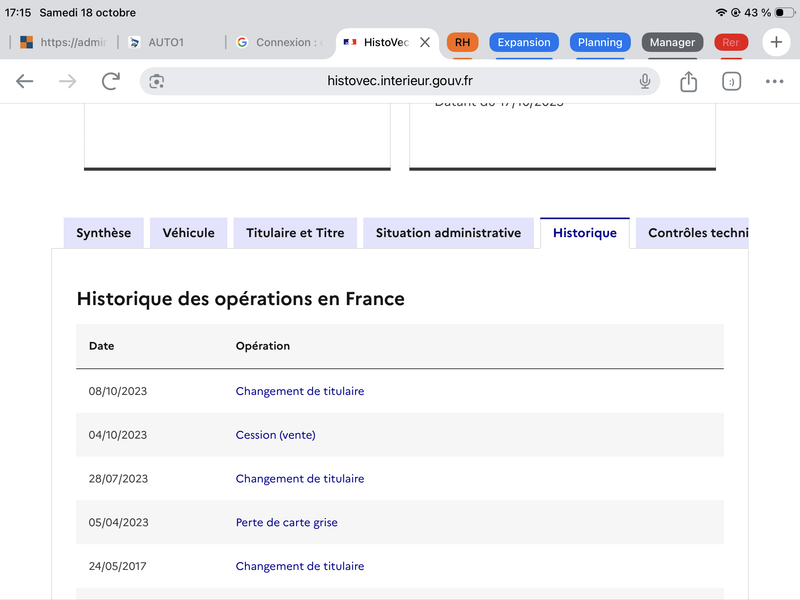The image size is (800, 600).
Task: Close the HistoVec tab
Action: pos(425,43)
